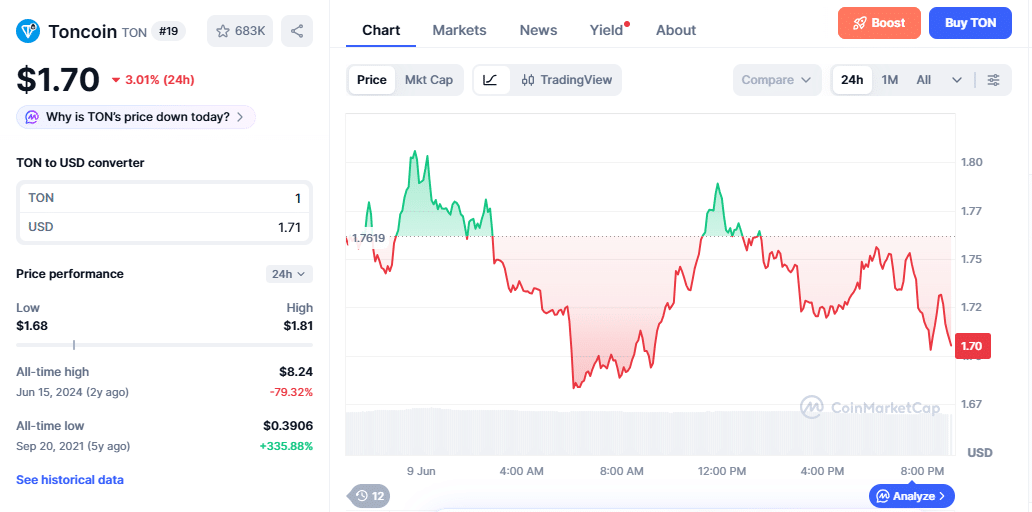This screenshot has height=512, width=1032.
Task: Click the $1.68 low price value
Action: click(x=32, y=326)
